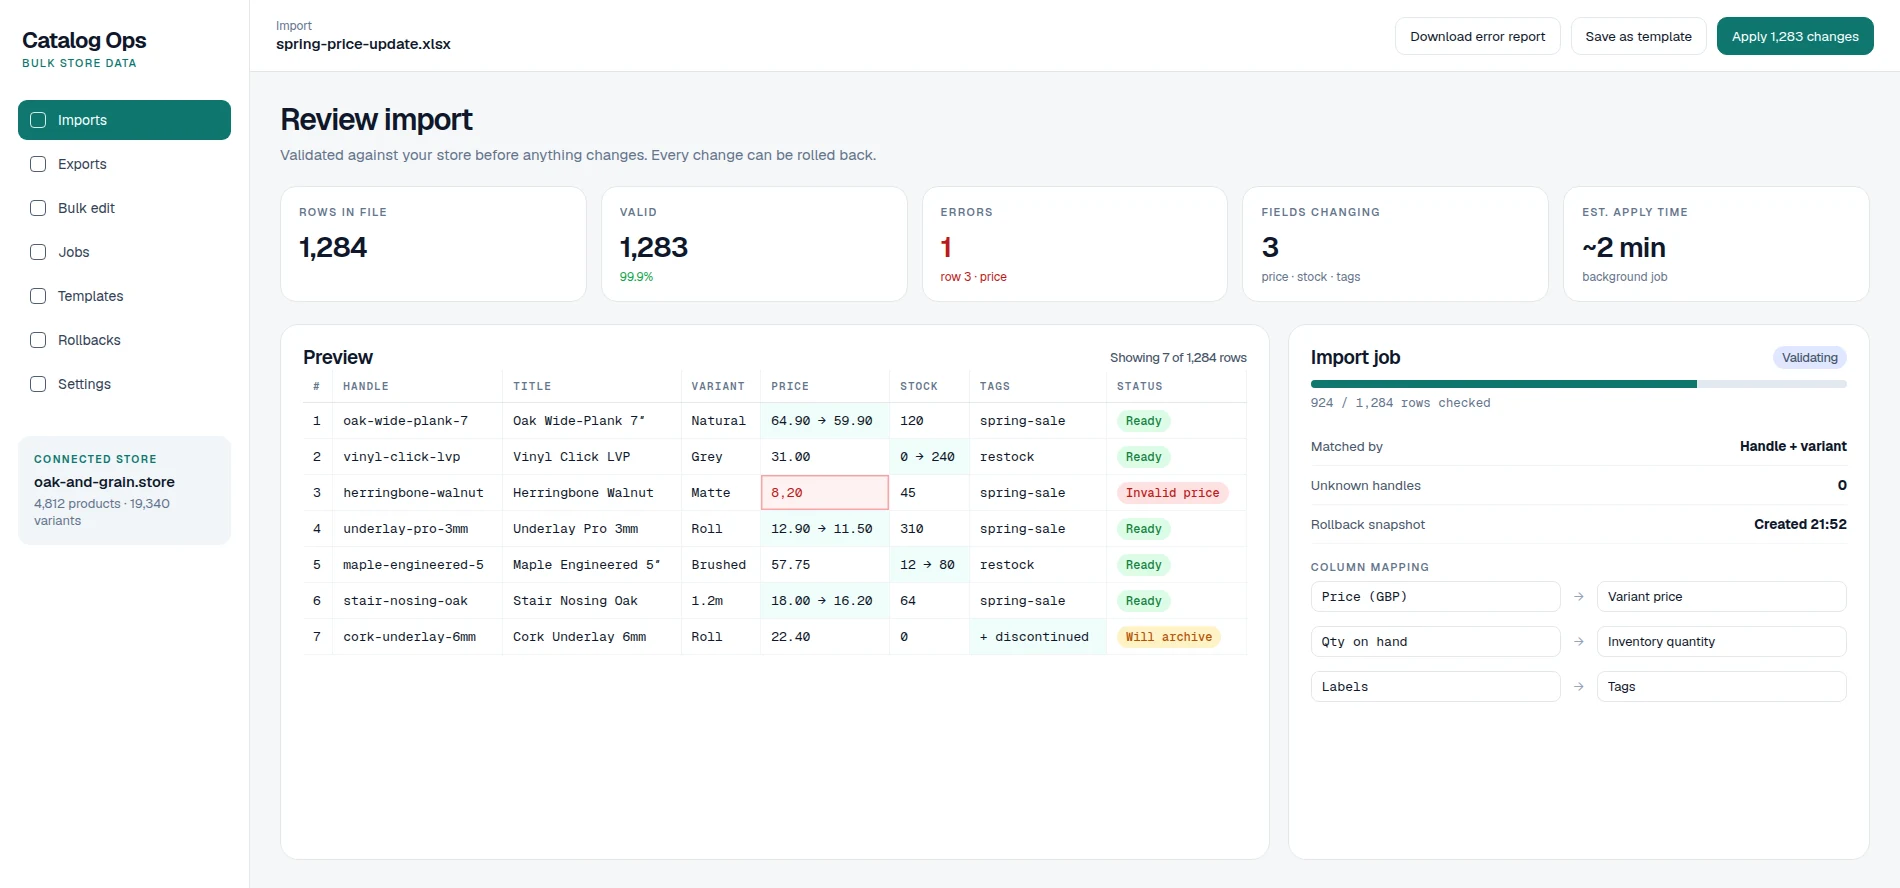The width and height of the screenshot is (1900, 888).
Task: Click the Jobs sidebar icon
Action: point(38,252)
